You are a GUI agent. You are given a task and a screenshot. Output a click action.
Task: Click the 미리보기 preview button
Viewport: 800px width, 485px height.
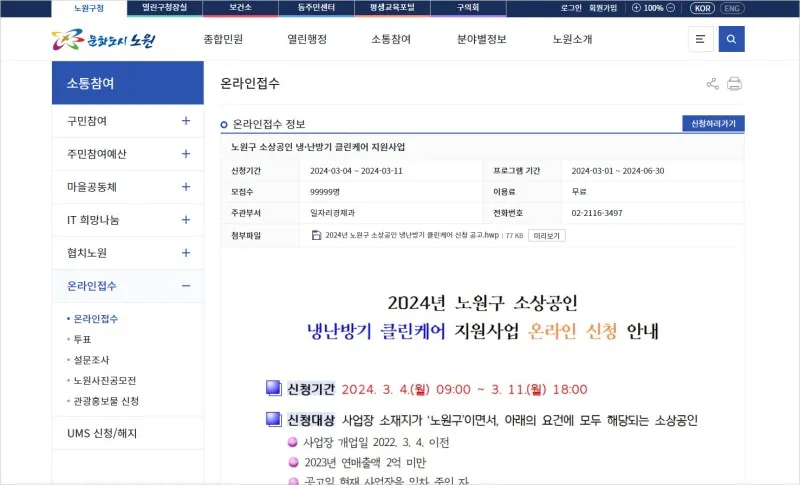546,236
